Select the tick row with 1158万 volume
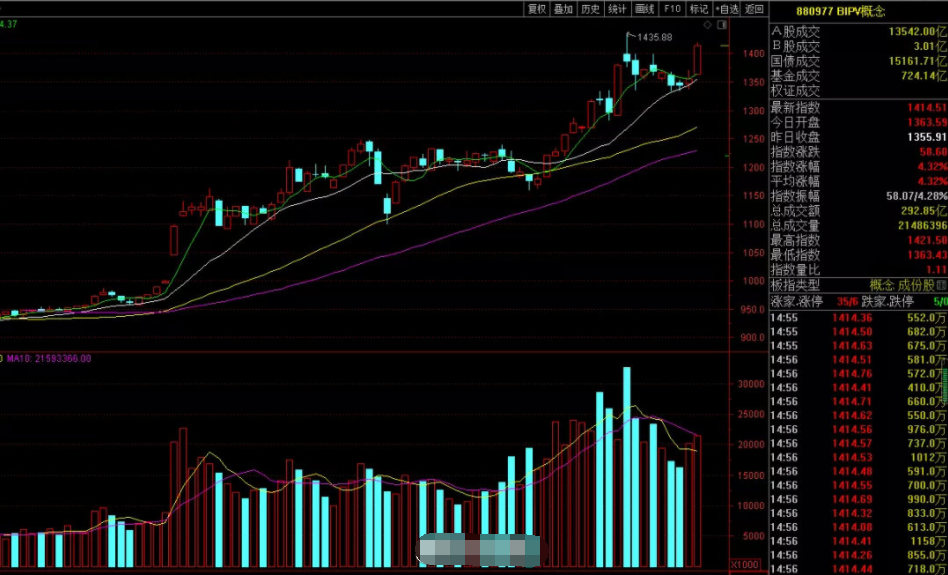The height and width of the screenshot is (575, 948). pos(859,541)
